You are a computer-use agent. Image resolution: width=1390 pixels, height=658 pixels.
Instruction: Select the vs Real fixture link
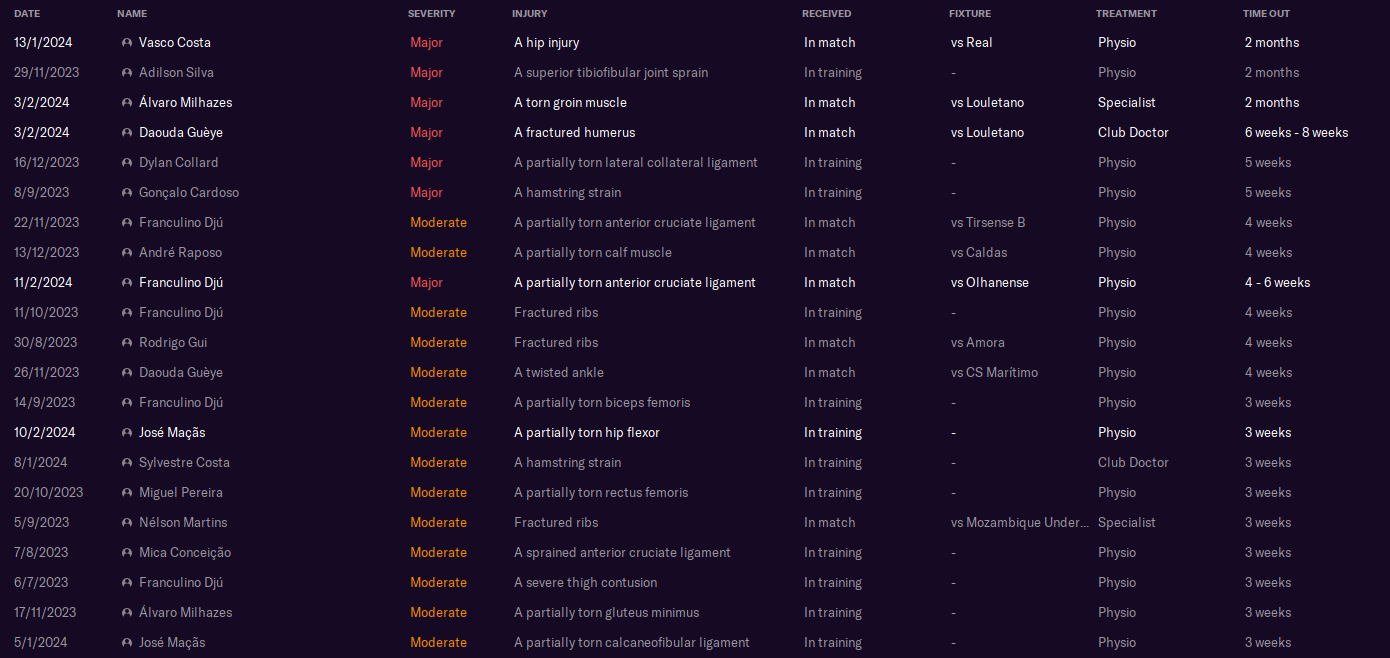point(971,43)
